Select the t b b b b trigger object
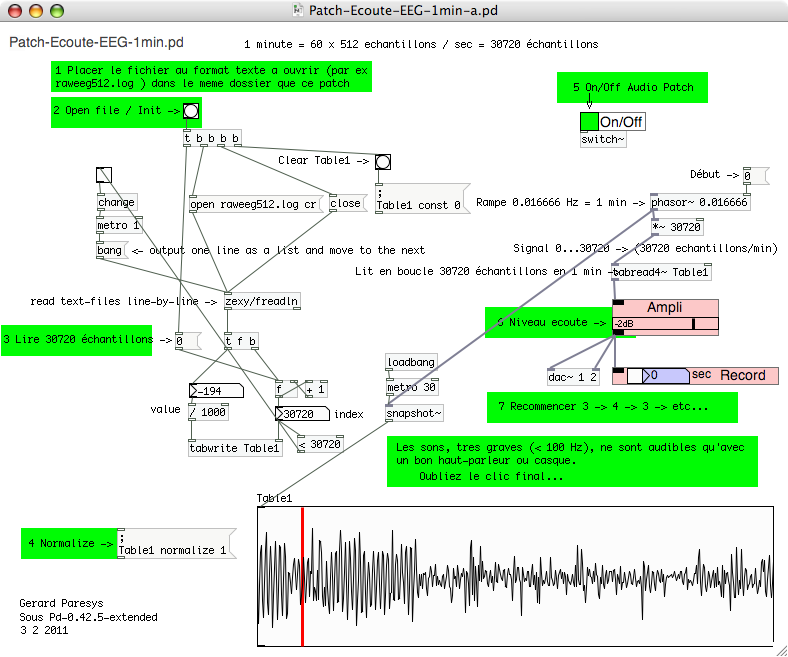This screenshot has height=657, width=788. pos(212,138)
